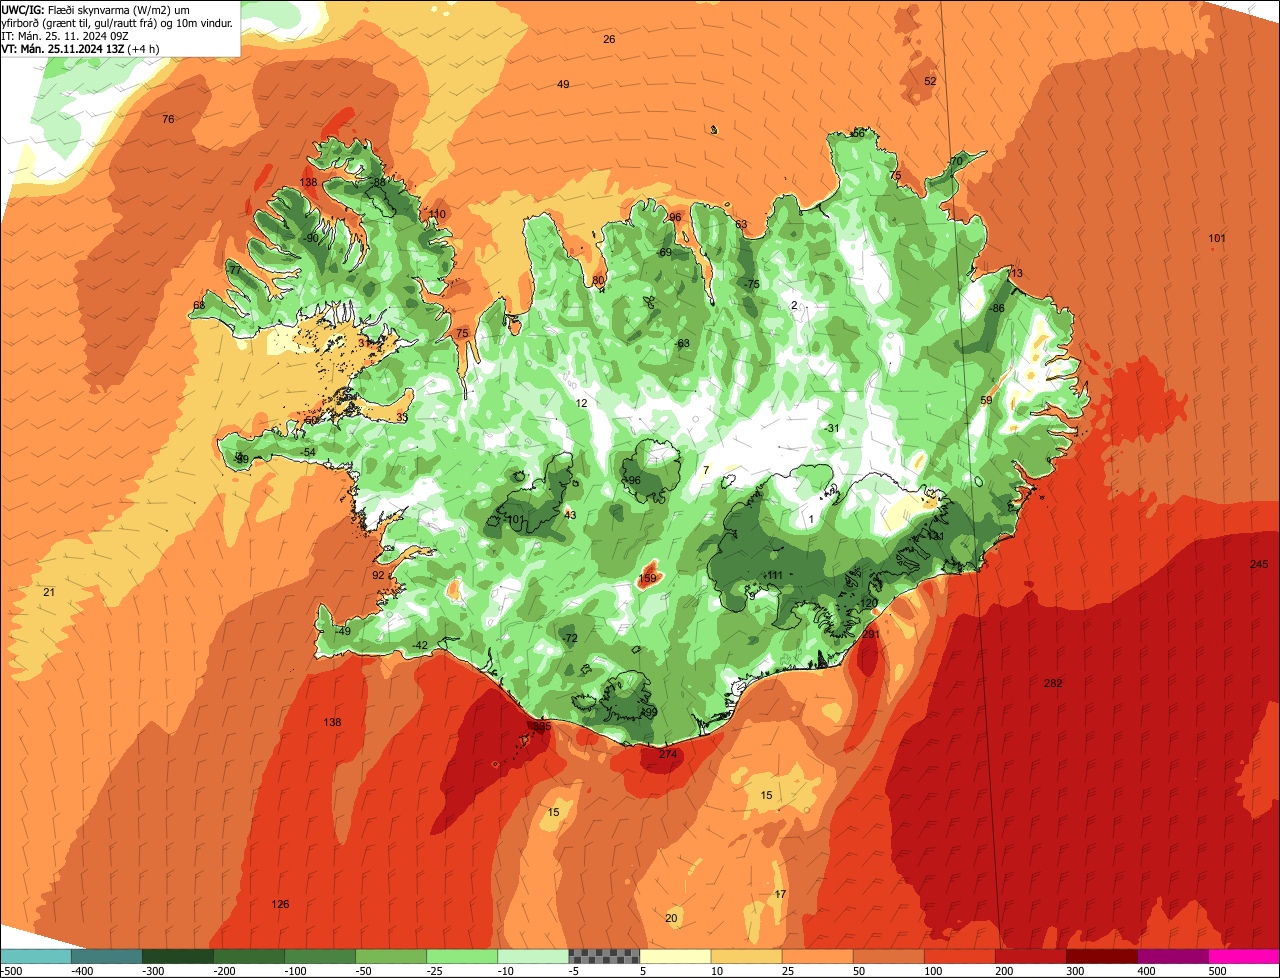1280x978 pixels.
Task: Click the value 76 in the northwest sea
Action: point(168,119)
